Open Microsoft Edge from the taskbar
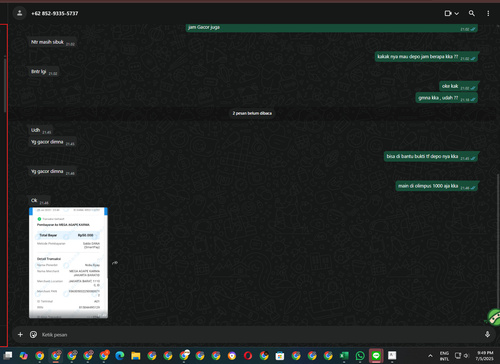 (120, 356)
